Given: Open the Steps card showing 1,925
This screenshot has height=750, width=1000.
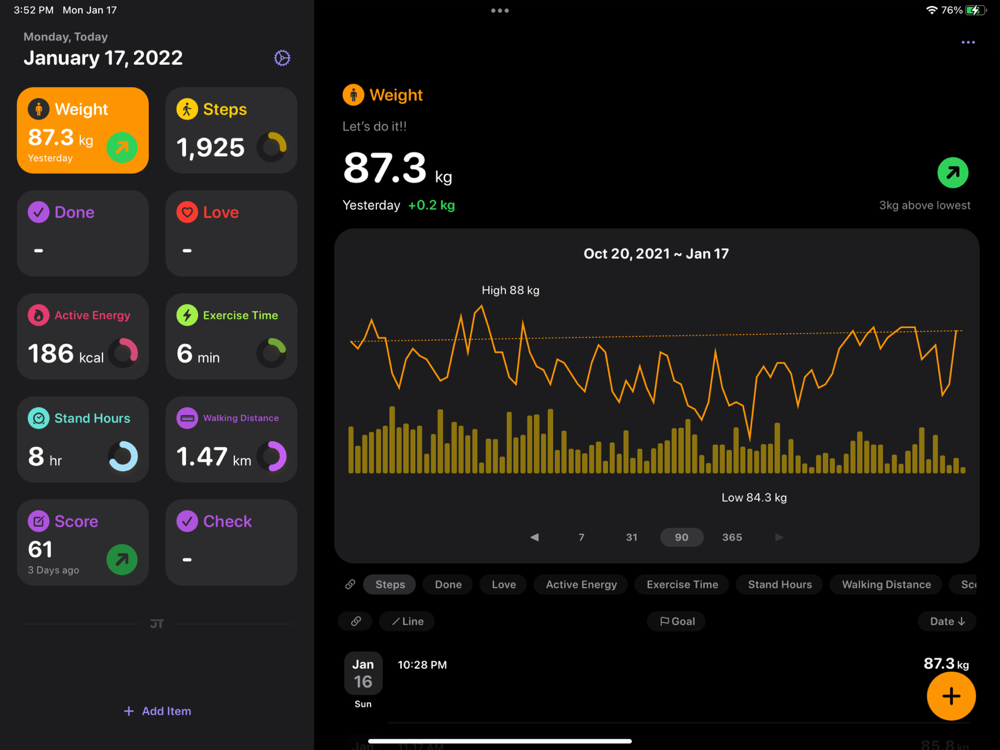Looking at the screenshot, I should click(x=232, y=130).
